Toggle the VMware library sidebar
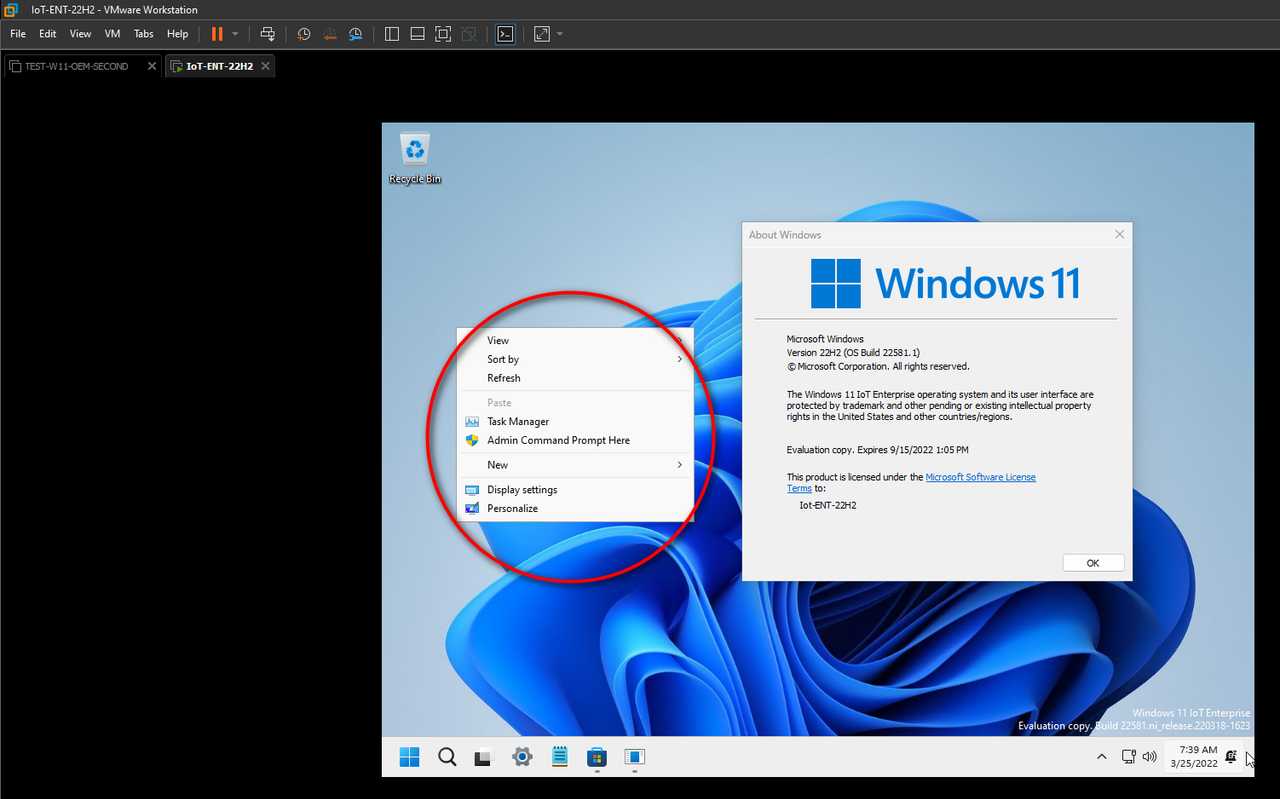The height and width of the screenshot is (799, 1280). pyautogui.click(x=392, y=34)
